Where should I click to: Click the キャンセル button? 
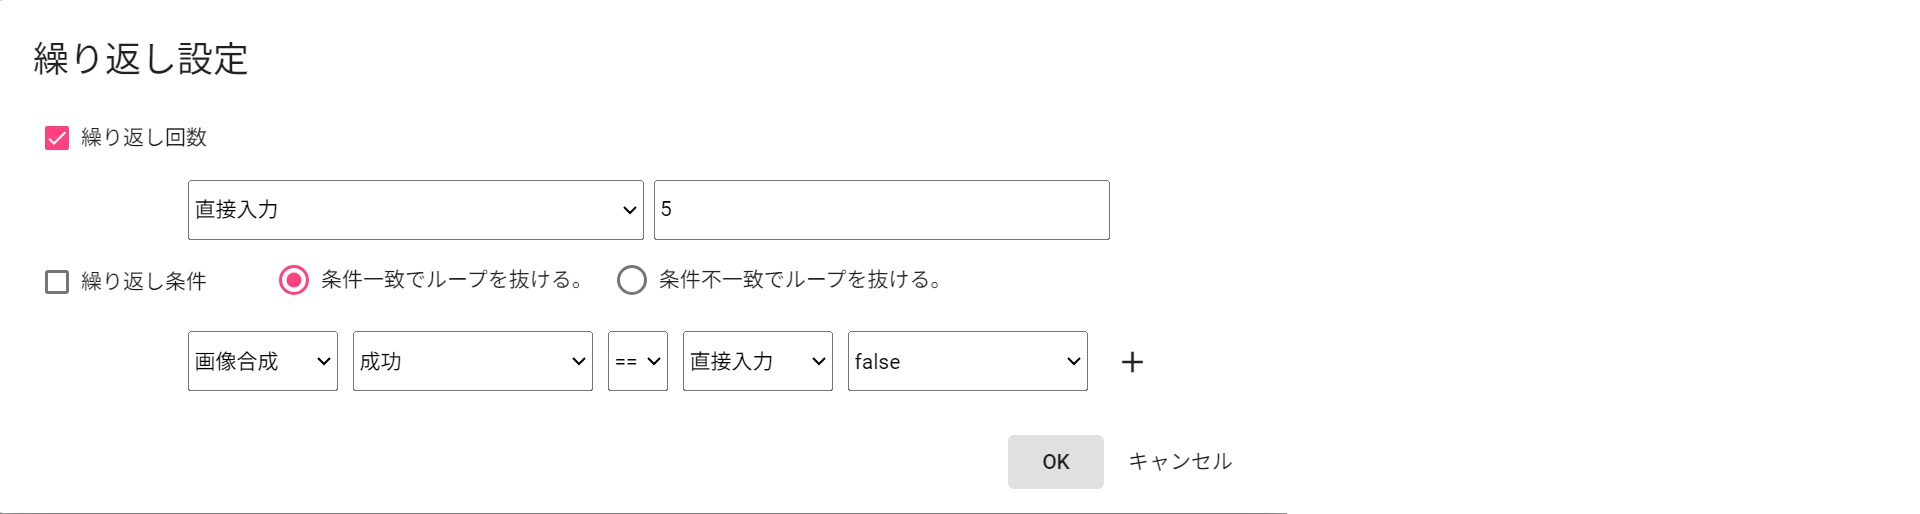click(1180, 462)
